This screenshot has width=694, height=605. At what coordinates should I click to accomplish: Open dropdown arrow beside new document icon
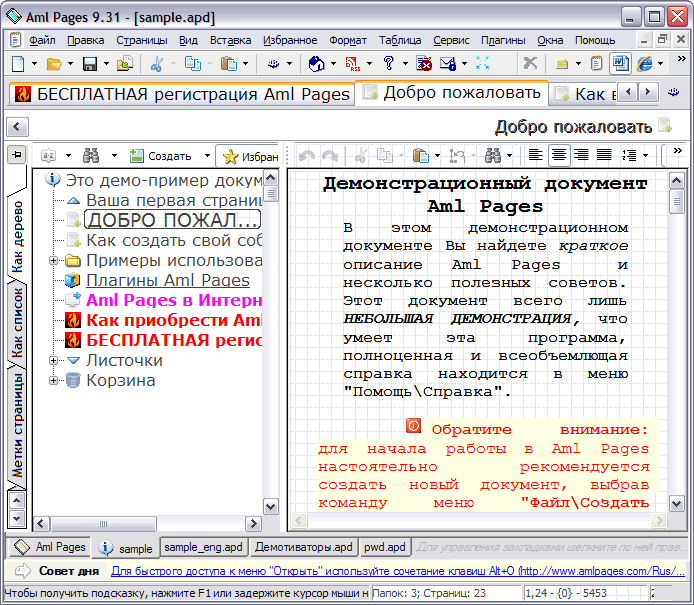pyautogui.click(x=34, y=64)
